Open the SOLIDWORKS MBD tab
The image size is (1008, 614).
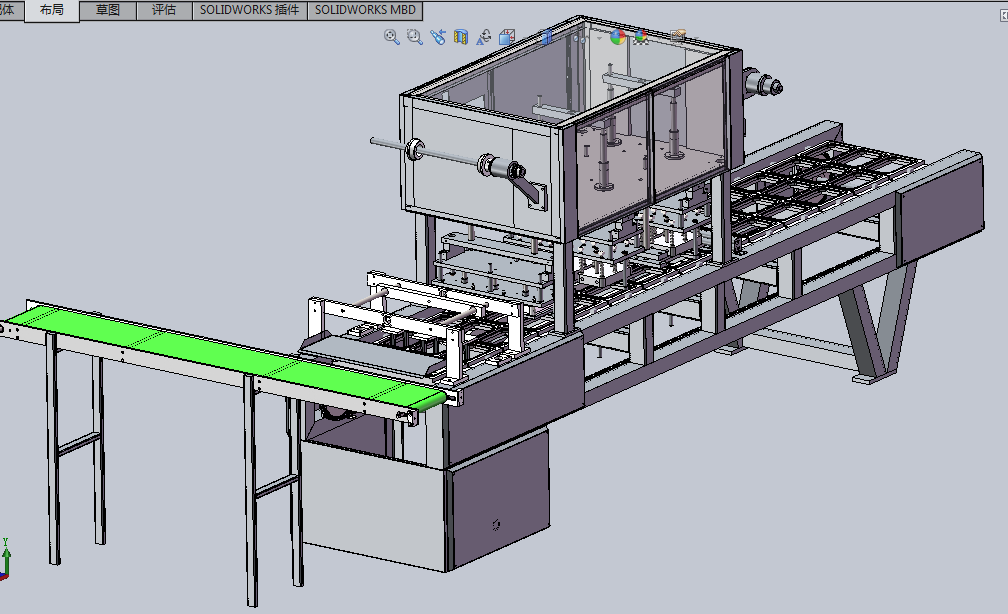365,11
